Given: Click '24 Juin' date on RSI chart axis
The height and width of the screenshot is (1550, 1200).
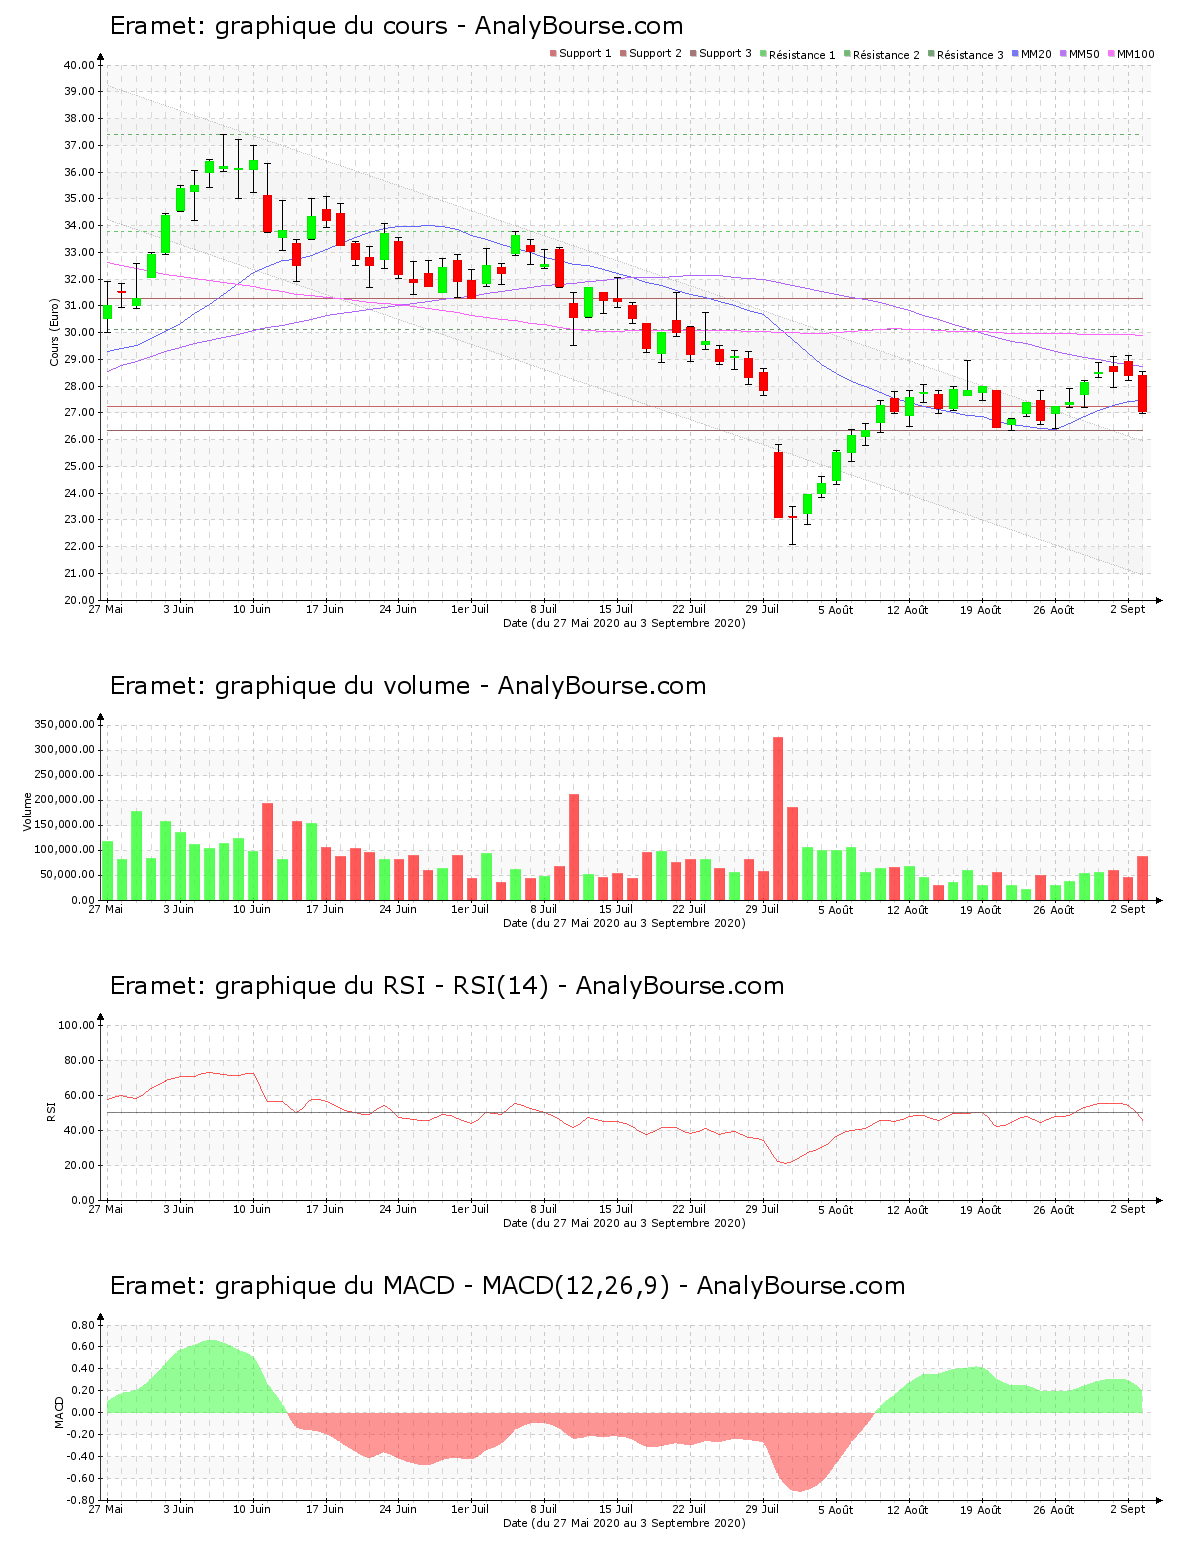Looking at the screenshot, I should pyautogui.click(x=398, y=1209).
